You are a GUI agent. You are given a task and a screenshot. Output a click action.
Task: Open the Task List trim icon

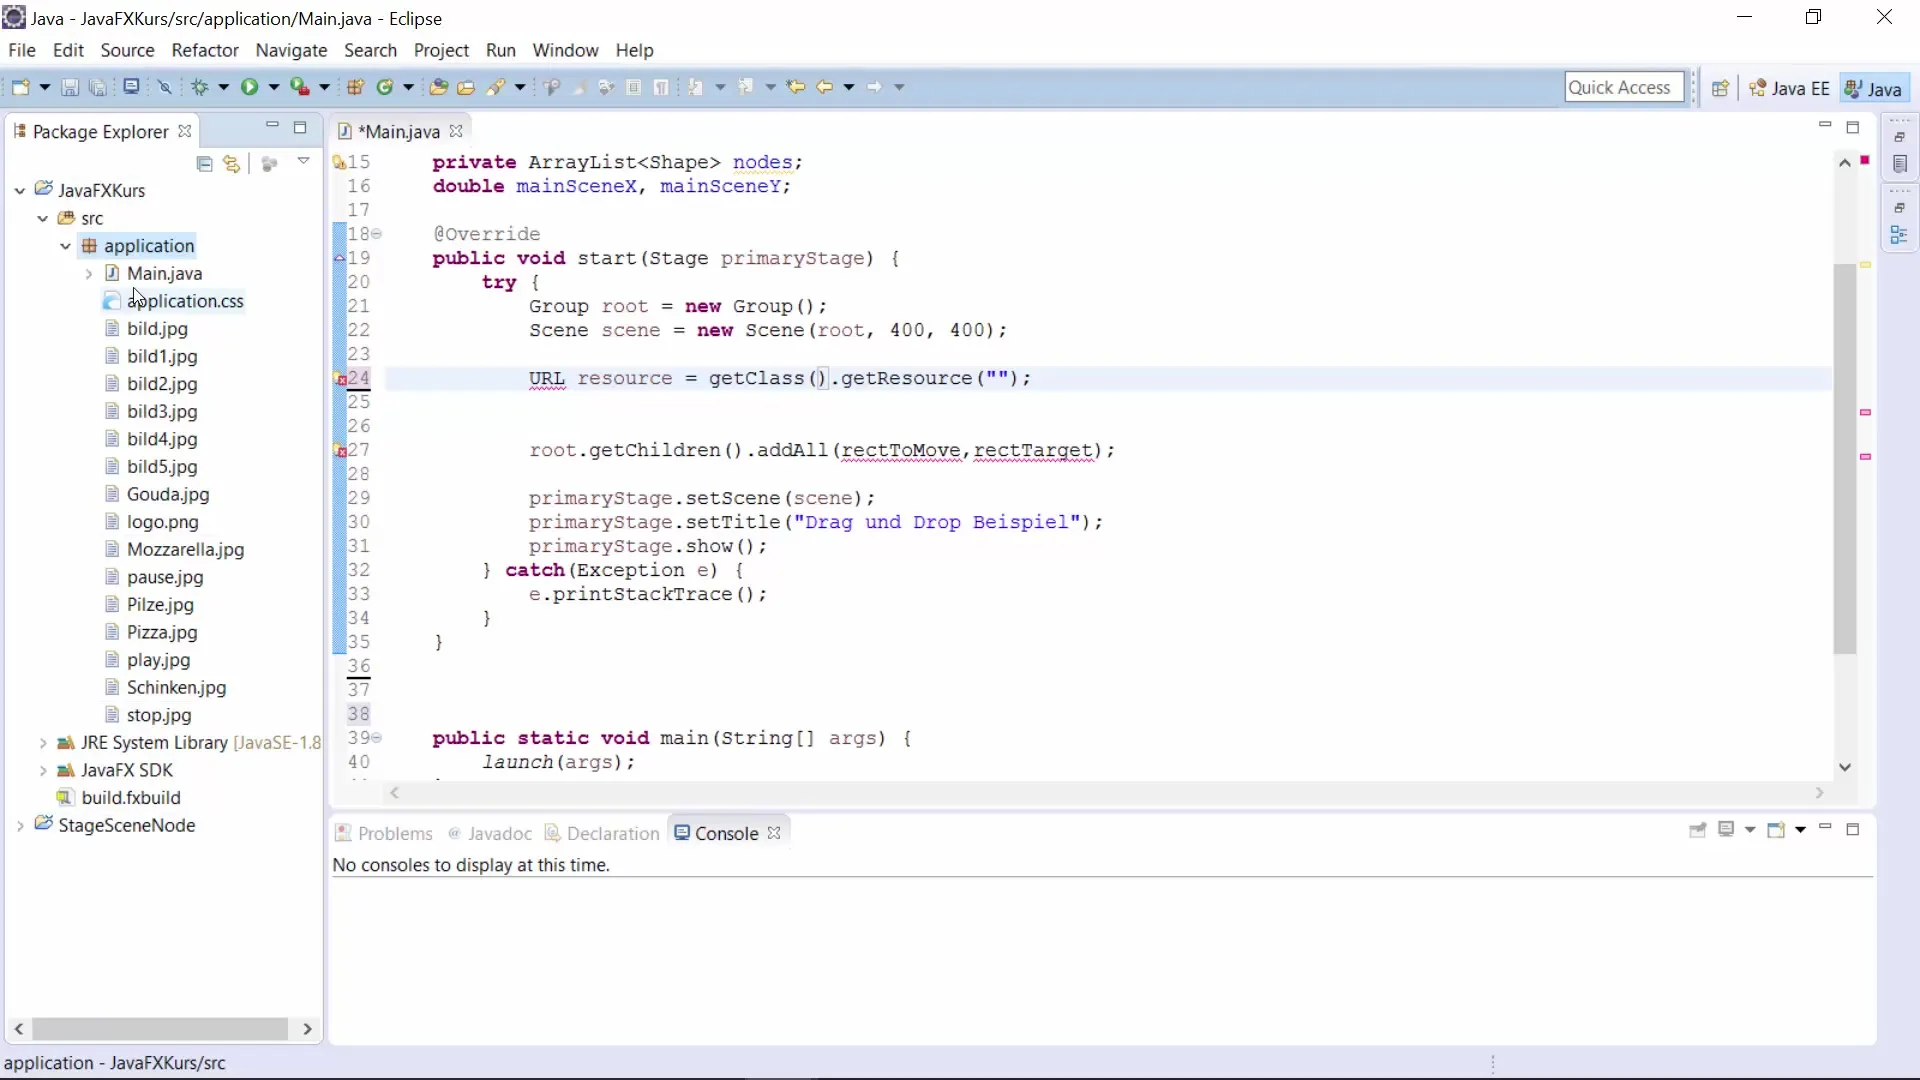1900,164
